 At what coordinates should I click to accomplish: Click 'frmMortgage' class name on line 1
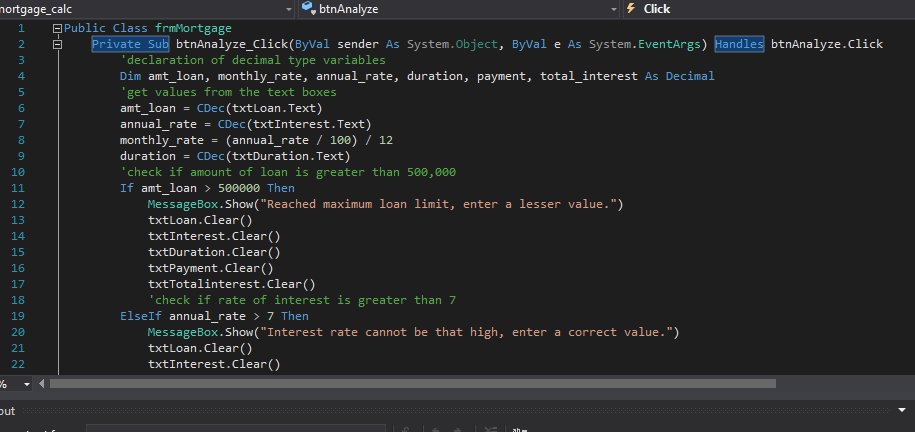point(193,28)
